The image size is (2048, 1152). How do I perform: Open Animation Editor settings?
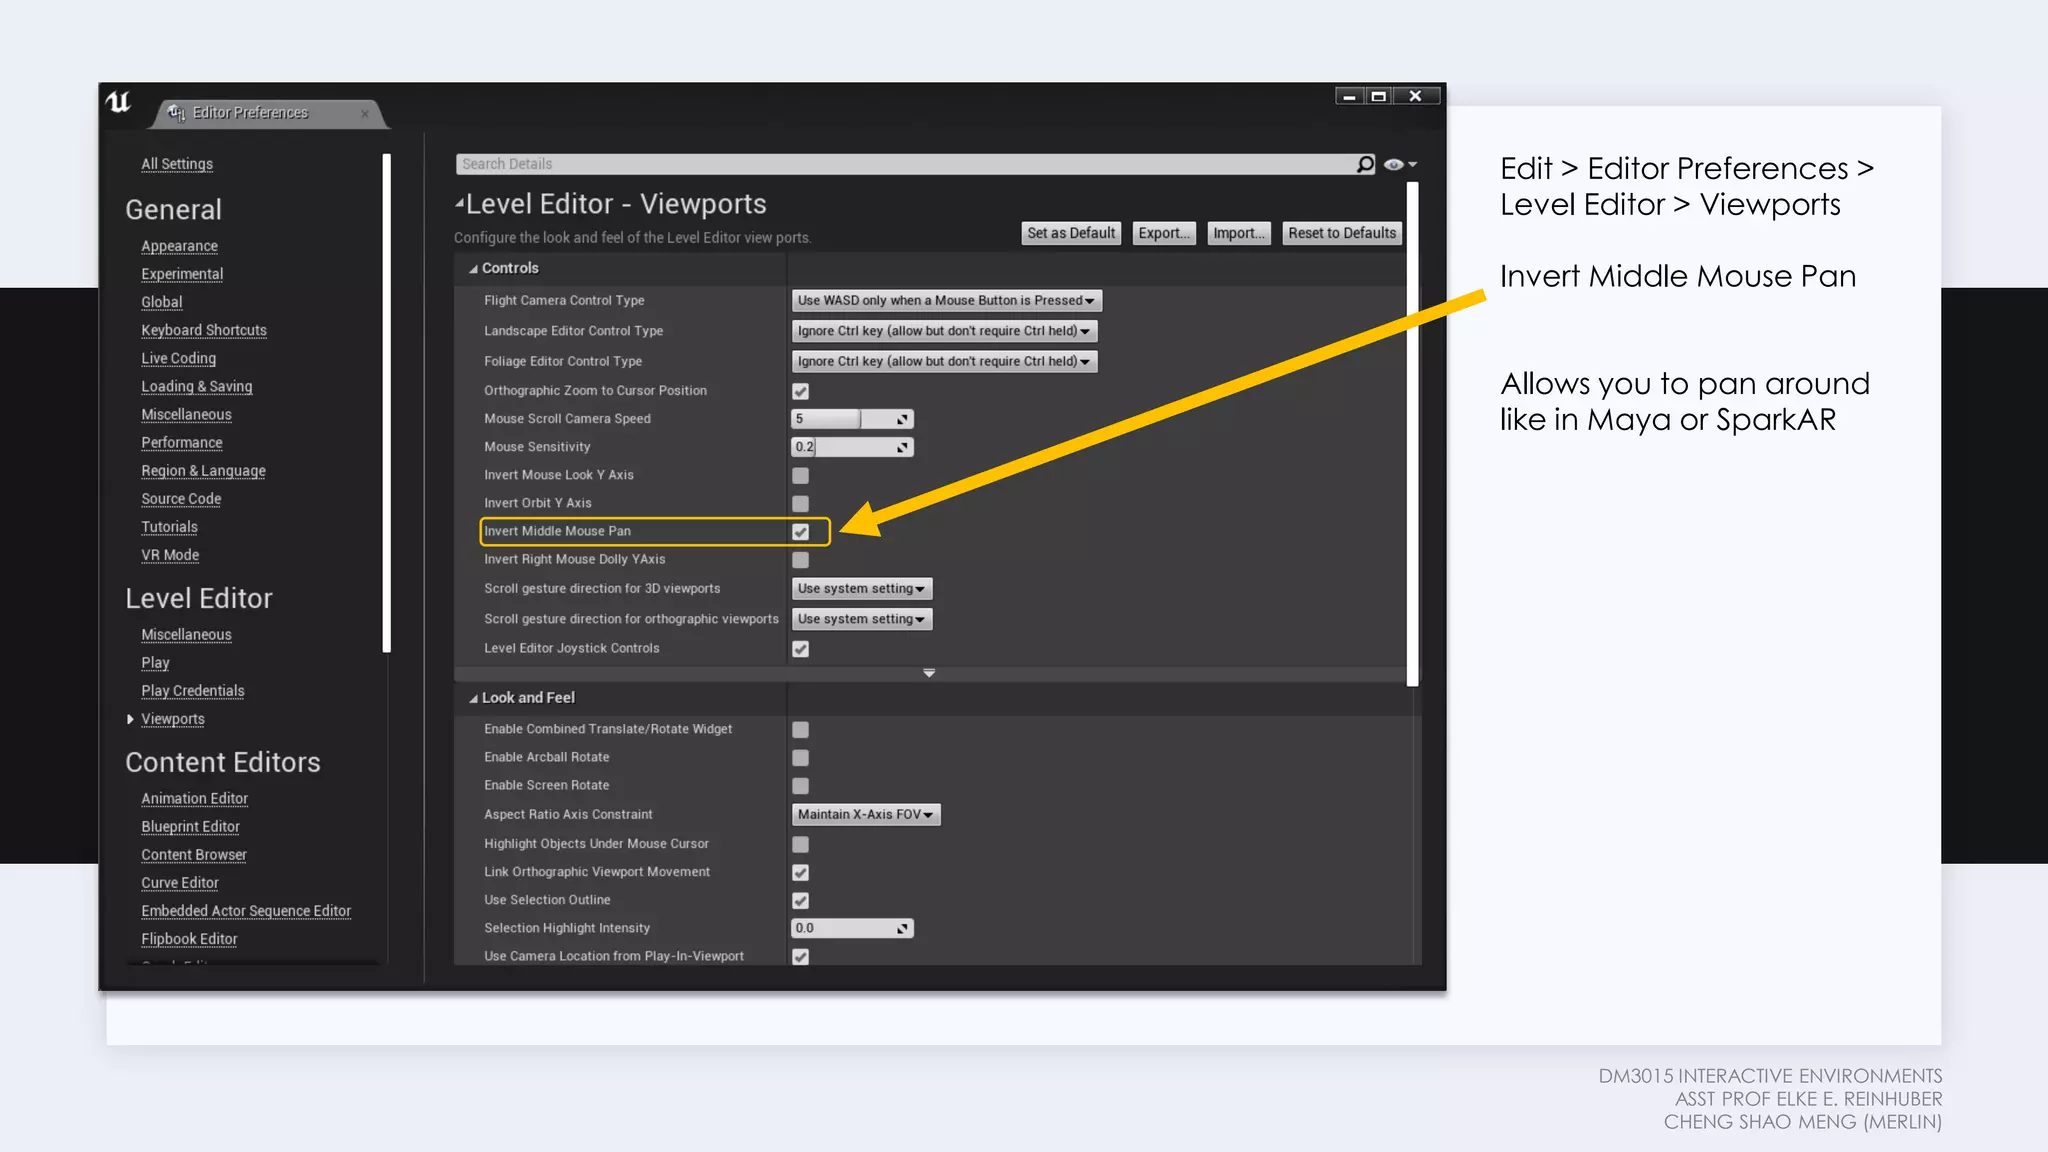pyautogui.click(x=194, y=799)
